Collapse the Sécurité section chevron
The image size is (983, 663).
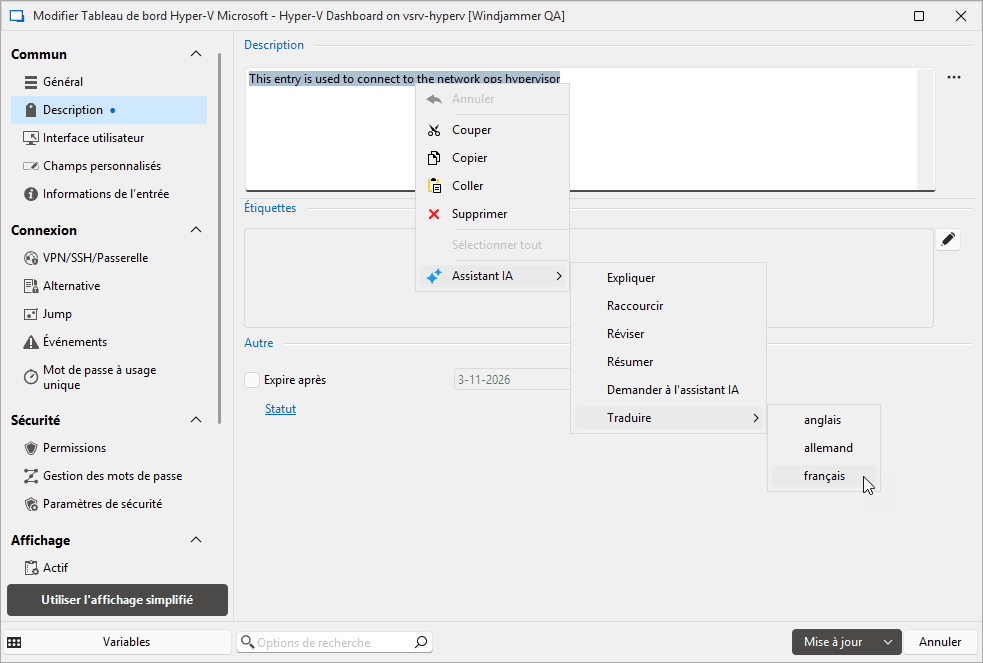(x=196, y=420)
